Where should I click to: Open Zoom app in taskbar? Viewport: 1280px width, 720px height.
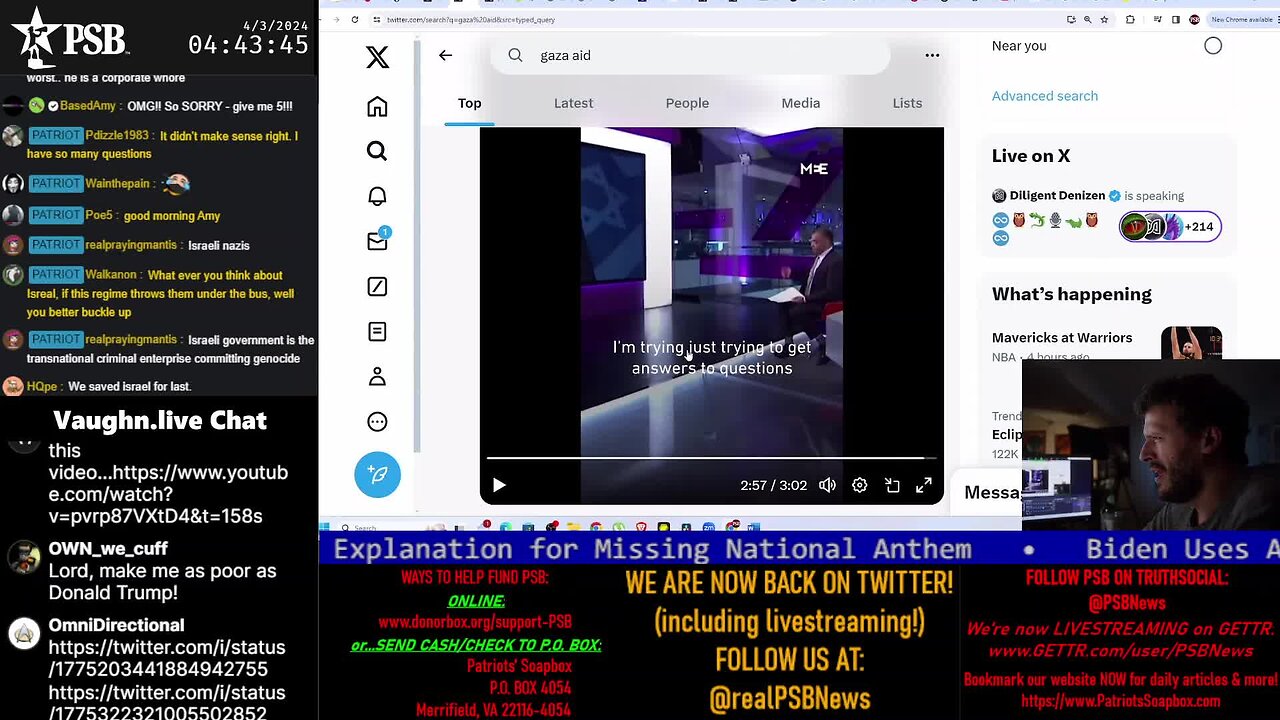[709, 527]
